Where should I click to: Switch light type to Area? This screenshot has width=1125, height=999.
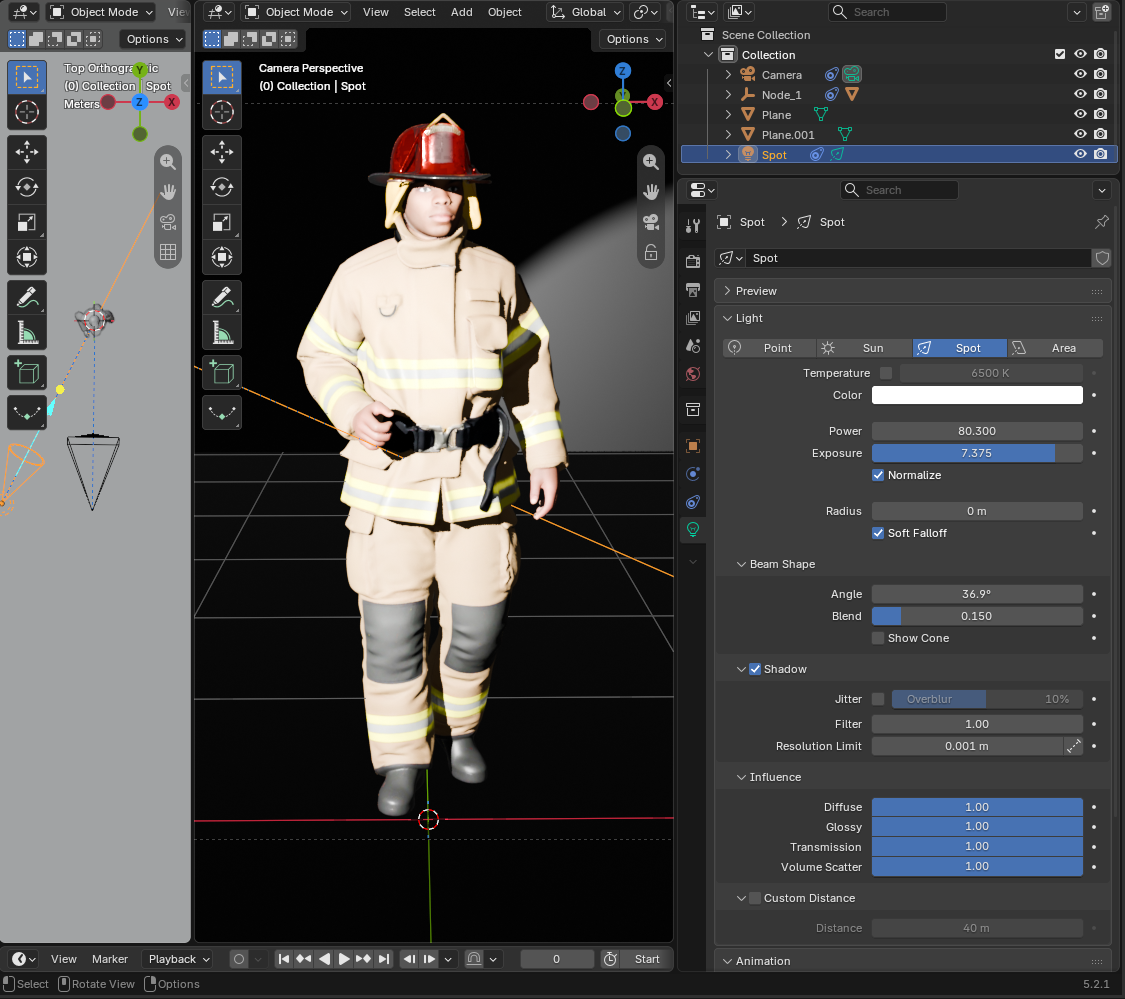pyautogui.click(x=1055, y=348)
